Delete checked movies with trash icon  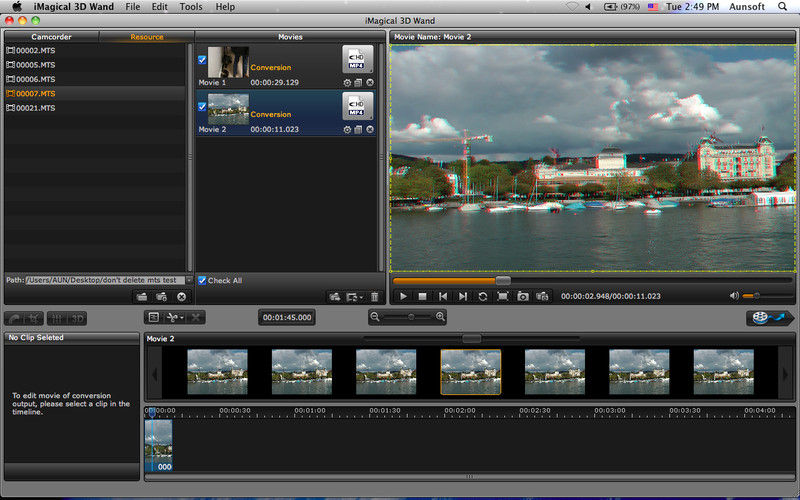(374, 297)
